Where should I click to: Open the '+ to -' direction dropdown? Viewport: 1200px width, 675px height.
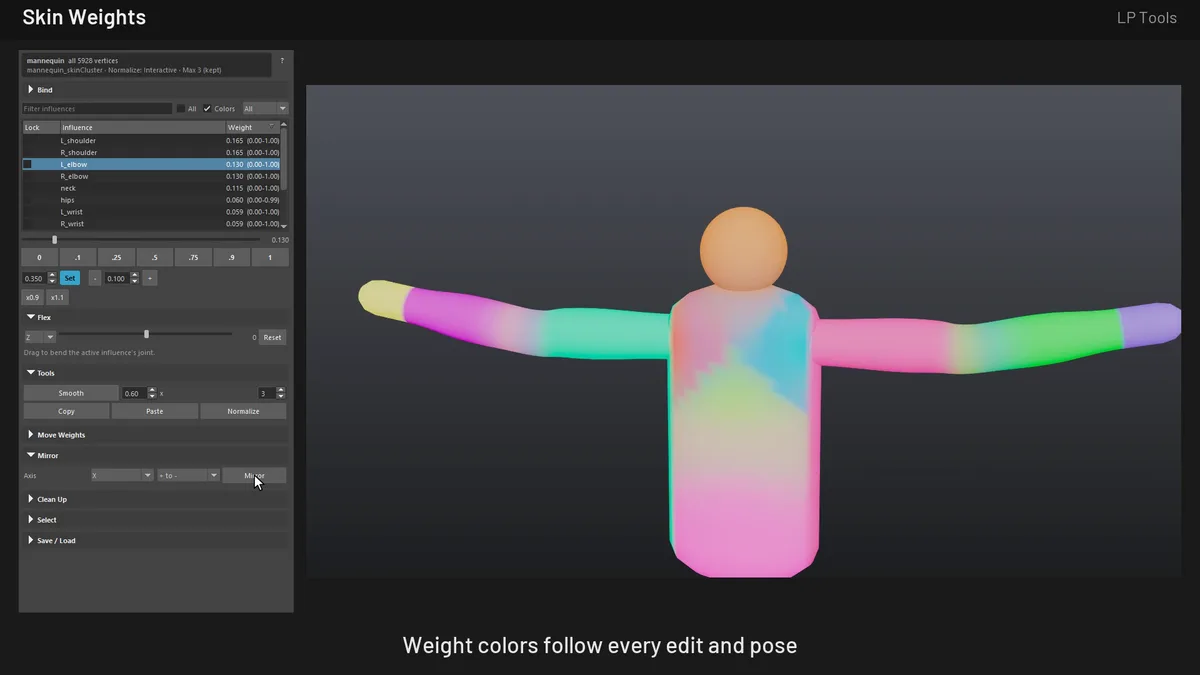click(188, 476)
